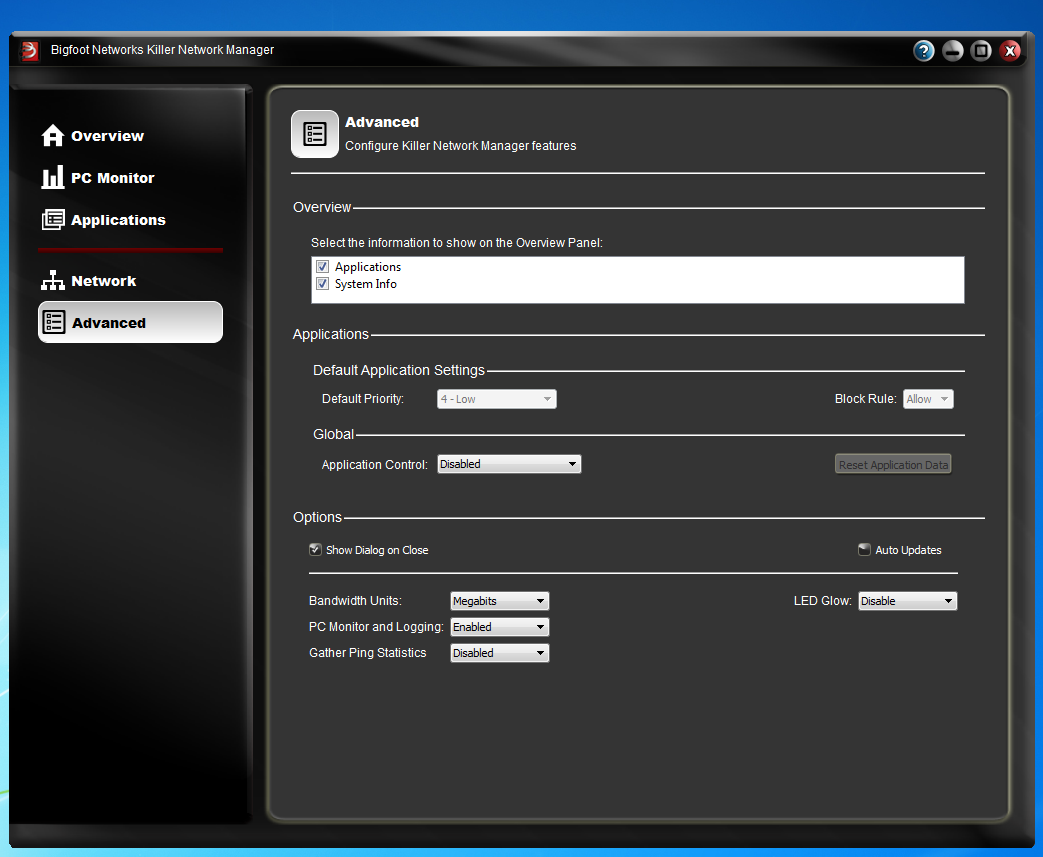Open help via the question mark icon
Image resolution: width=1043 pixels, height=857 pixels.
click(x=923, y=51)
